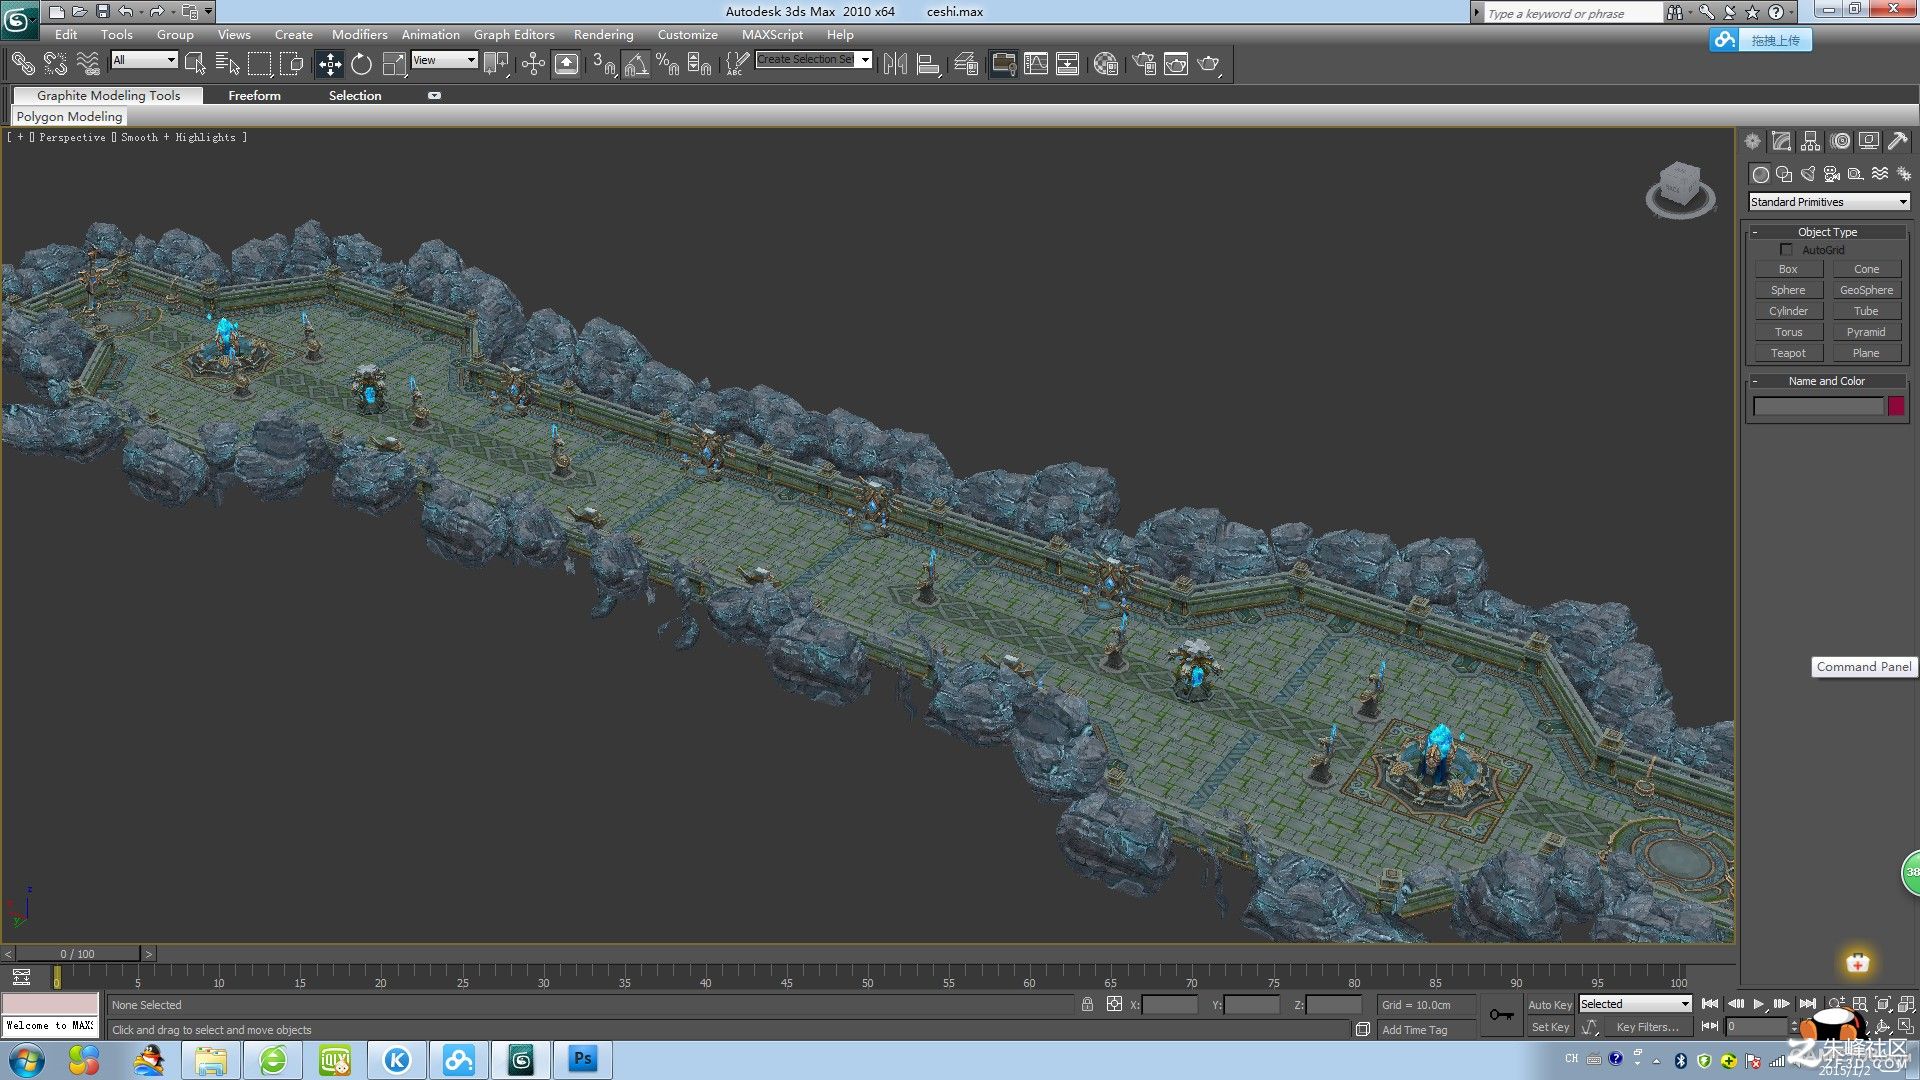1920x1080 pixels.
Task: Open the Graph Editors menu
Action: coord(514,34)
